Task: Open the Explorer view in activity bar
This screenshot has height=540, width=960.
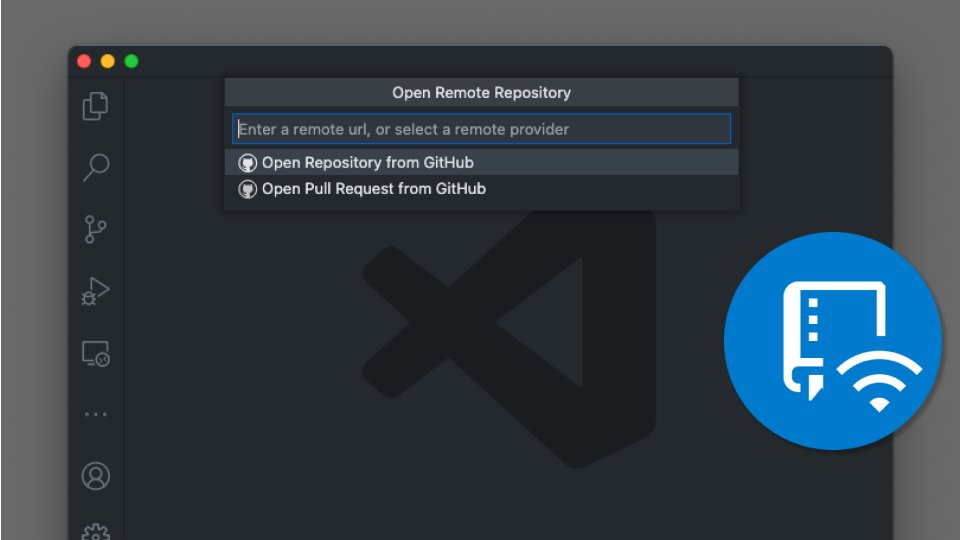Action: [x=96, y=106]
